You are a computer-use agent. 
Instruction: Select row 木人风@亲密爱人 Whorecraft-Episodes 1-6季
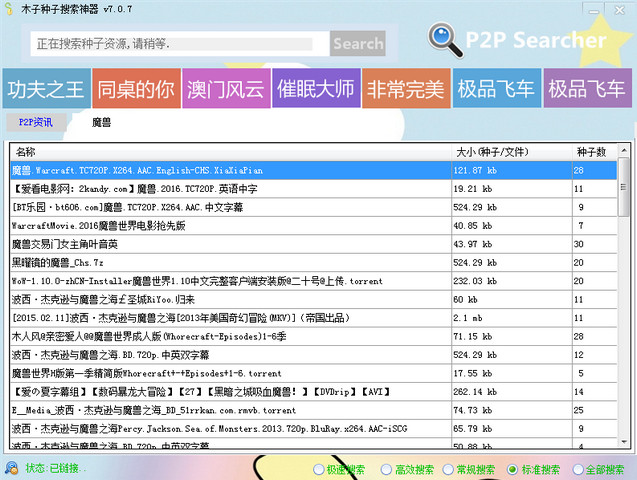(x=313, y=336)
